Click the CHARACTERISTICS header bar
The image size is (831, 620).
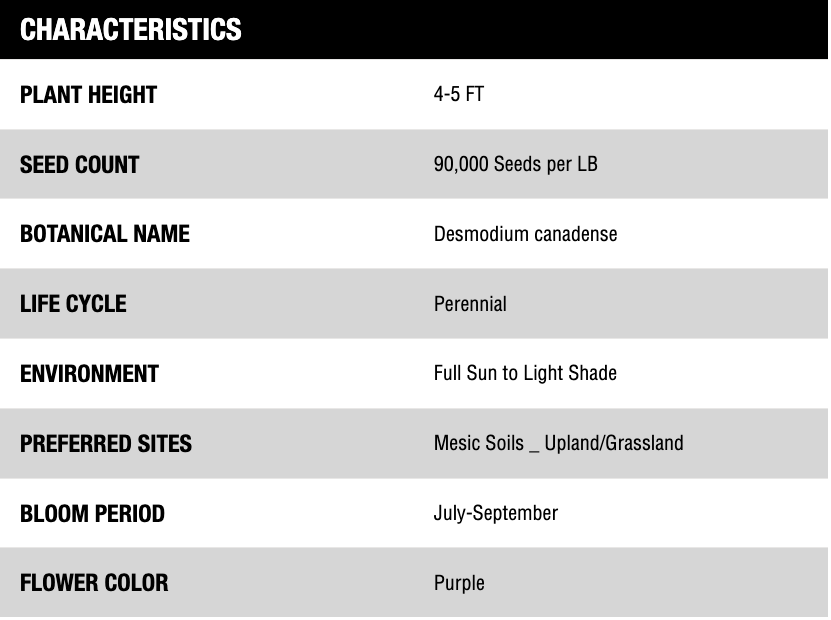click(x=414, y=29)
